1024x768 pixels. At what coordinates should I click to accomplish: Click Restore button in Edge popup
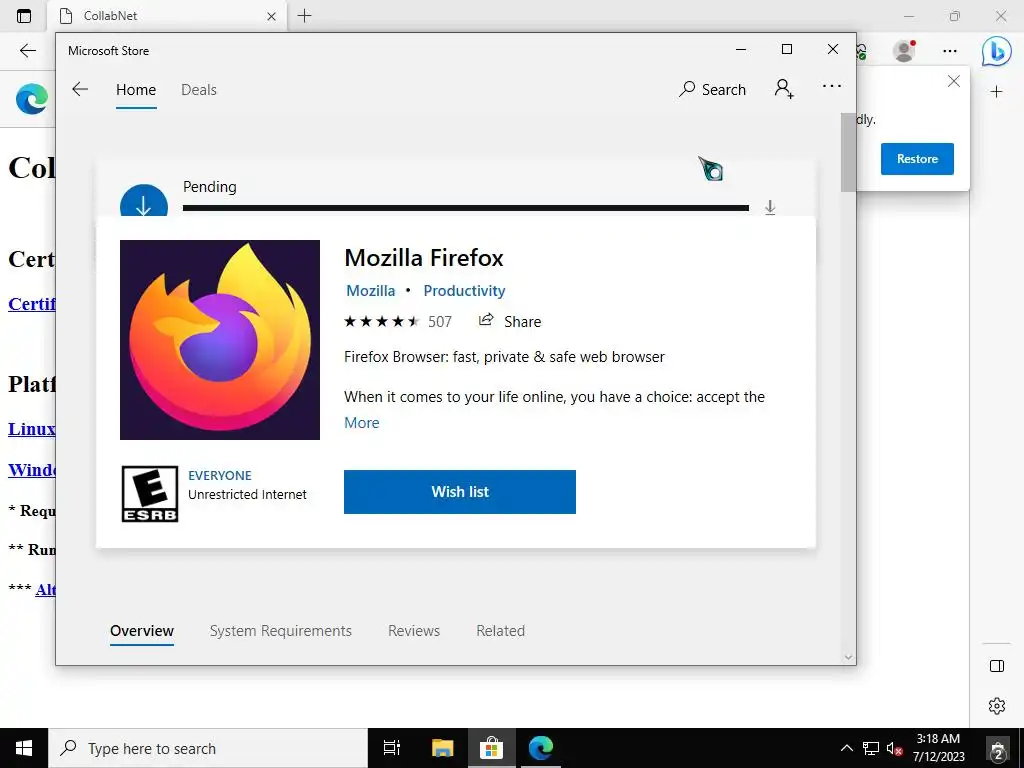tap(917, 159)
